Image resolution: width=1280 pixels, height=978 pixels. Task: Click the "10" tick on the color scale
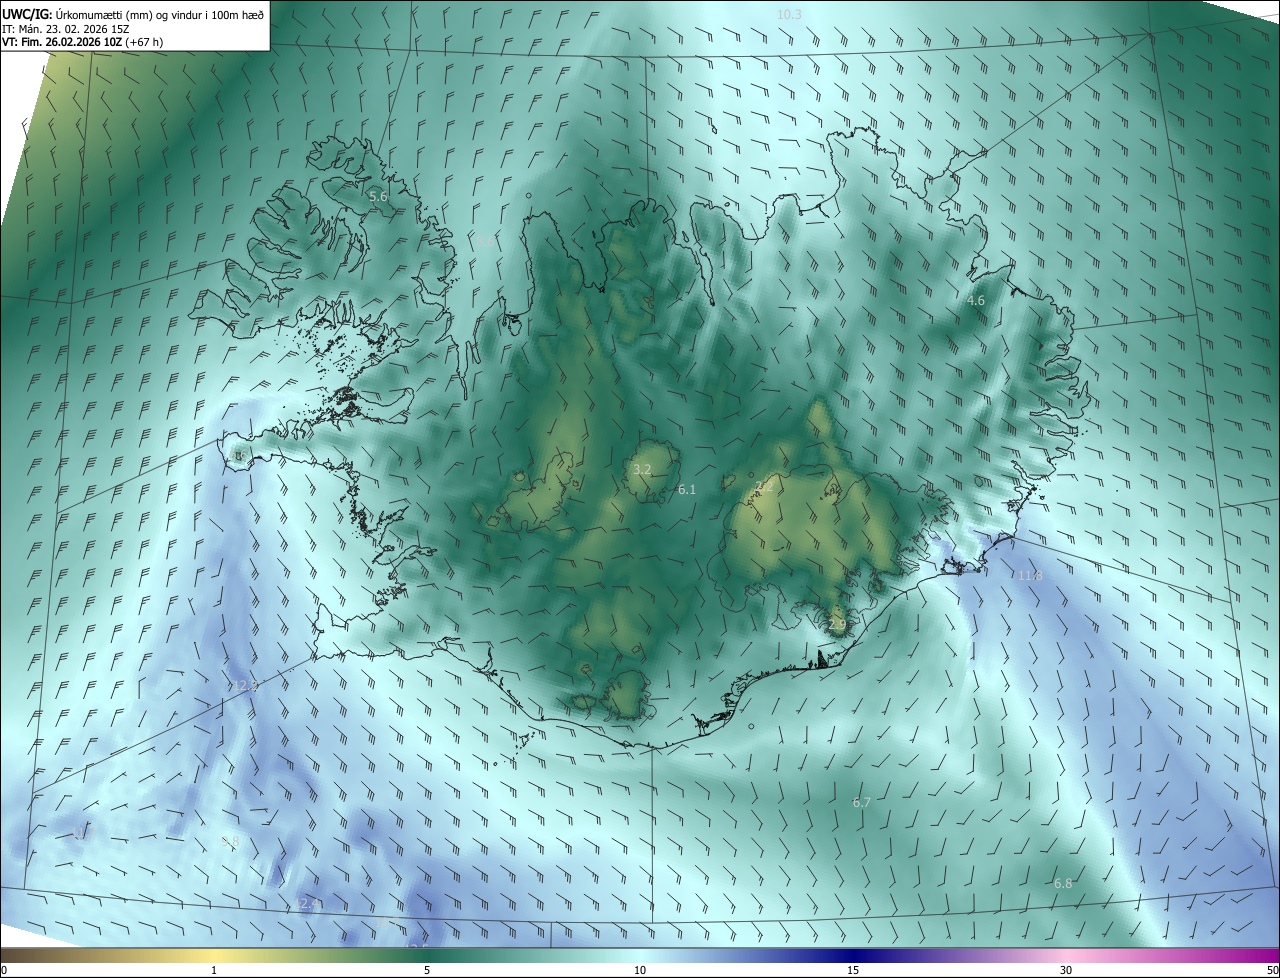click(x=640, y=970)
